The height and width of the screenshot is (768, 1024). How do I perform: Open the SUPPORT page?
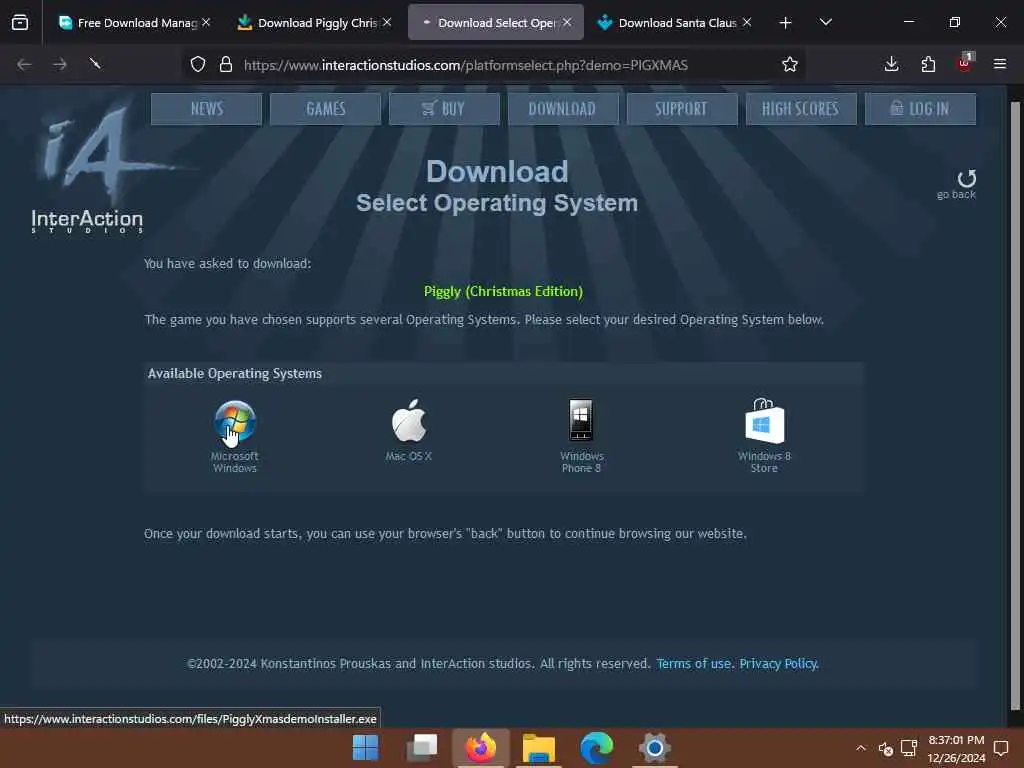click(682, 109)
